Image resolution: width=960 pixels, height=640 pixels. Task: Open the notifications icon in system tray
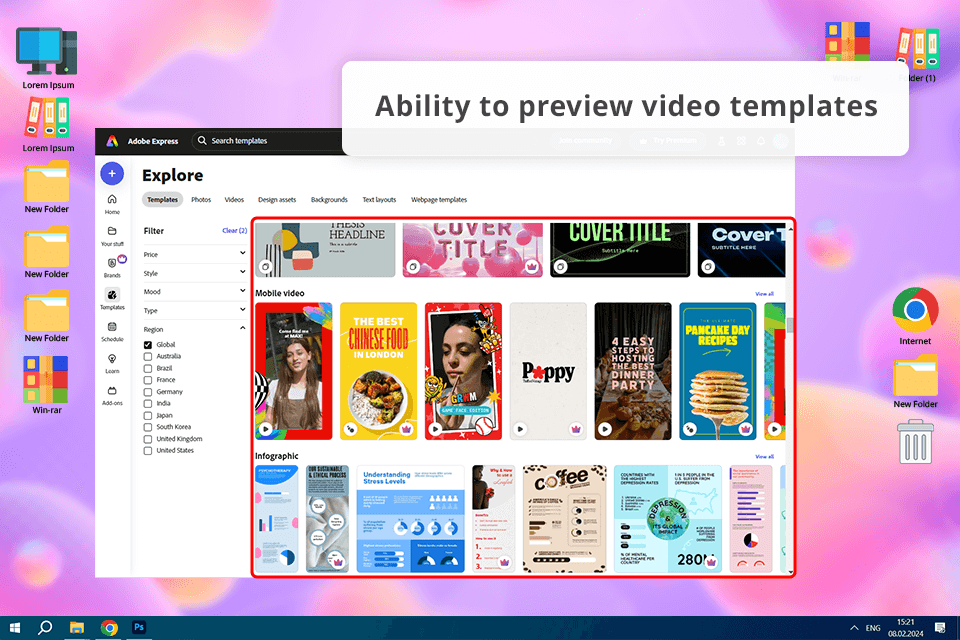940,627
